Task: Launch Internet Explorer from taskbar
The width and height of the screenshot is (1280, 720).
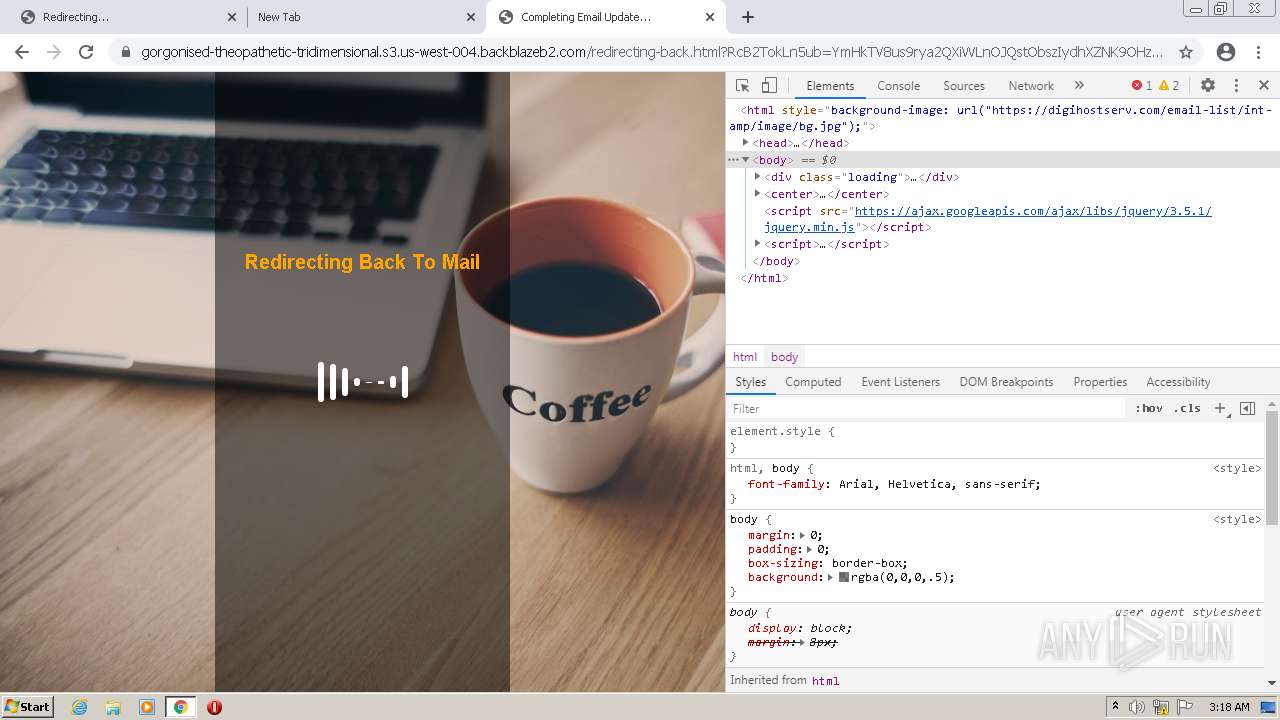Action: 79,707
